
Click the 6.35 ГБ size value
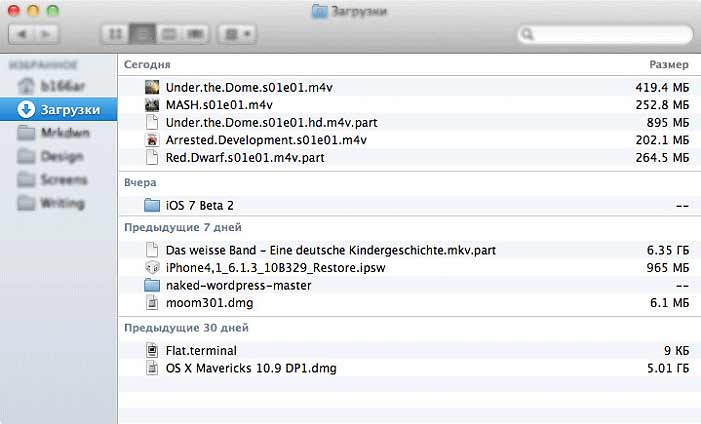668,250
